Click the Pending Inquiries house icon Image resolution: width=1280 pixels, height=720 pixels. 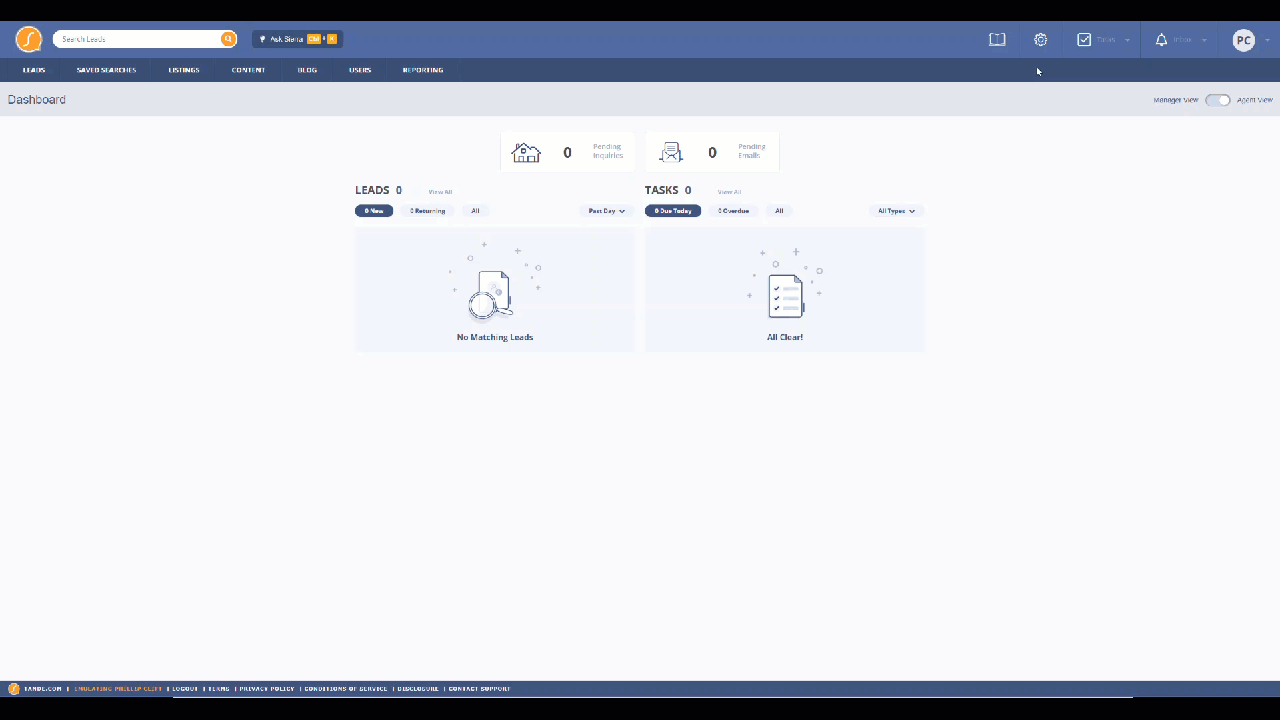tap(526, 152)
